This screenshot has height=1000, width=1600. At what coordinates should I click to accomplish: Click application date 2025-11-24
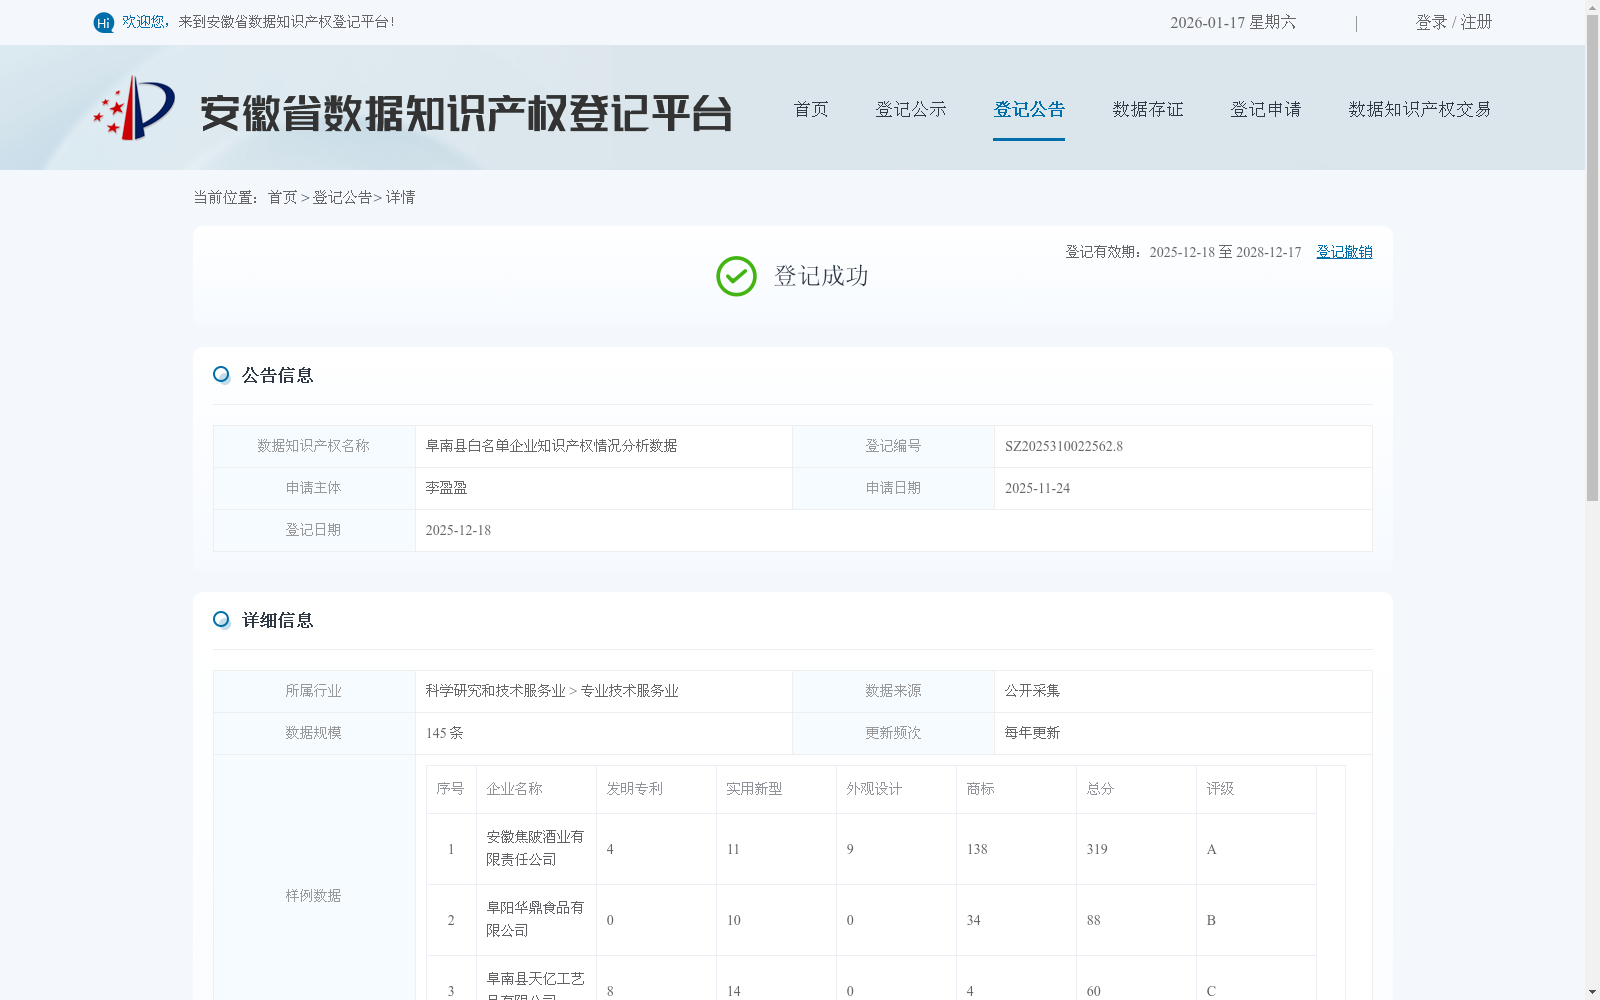click(1037, 488)
